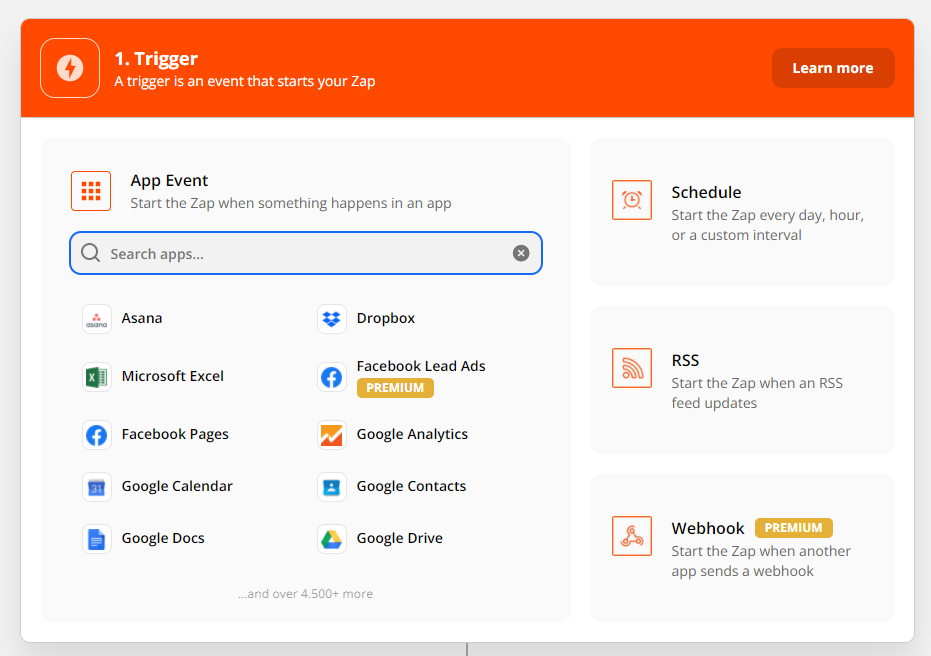Select the Microsoft Excel icon
This screenshot has height=656, width=931.
click(97, 377)
